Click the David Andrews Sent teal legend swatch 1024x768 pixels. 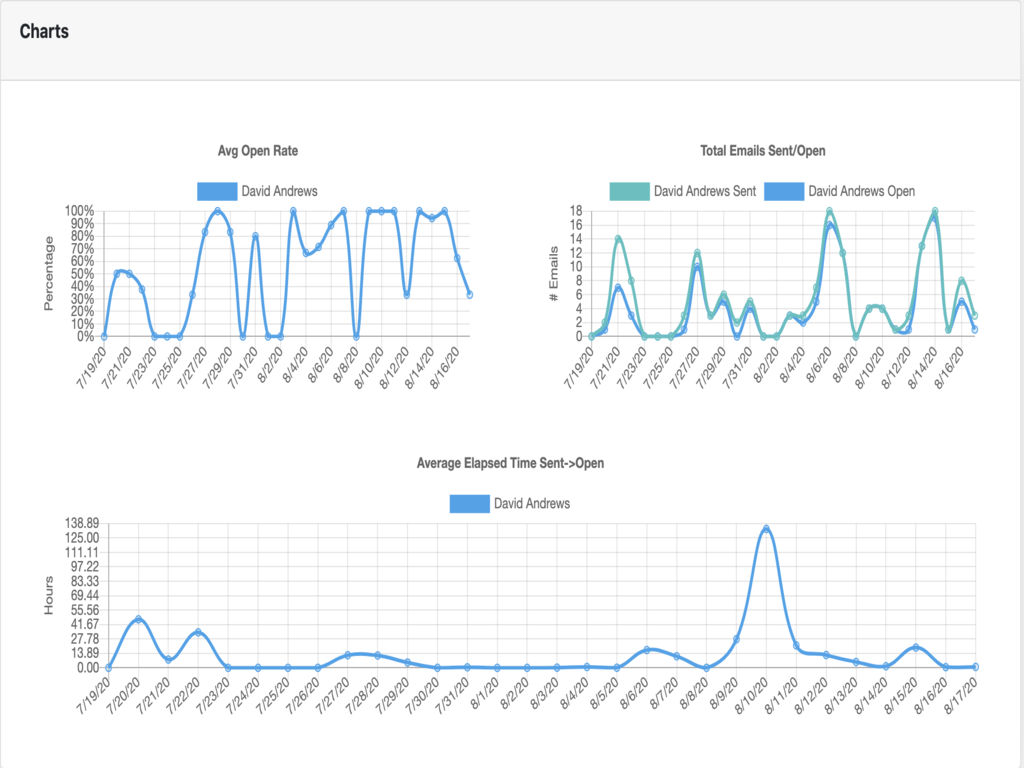coord(628,190)
